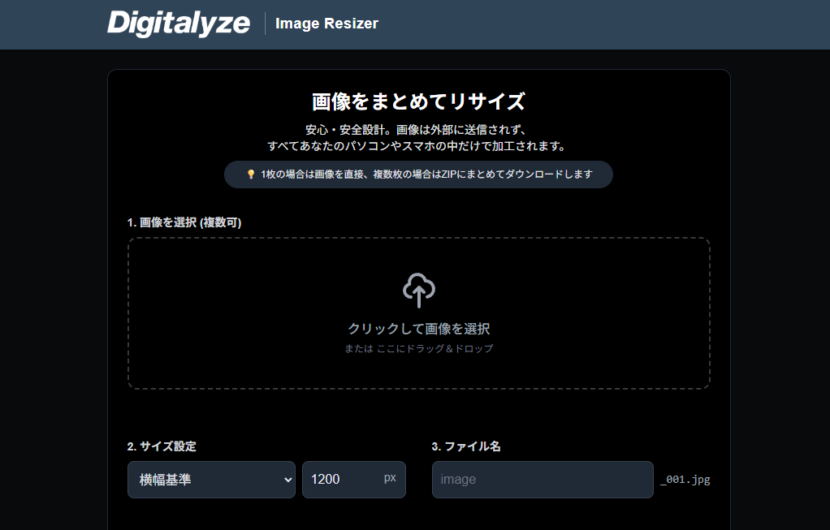830x530 pixels.
Task: Click the px unit suffix
Action: pyautogui.click(x=390, y=478)
